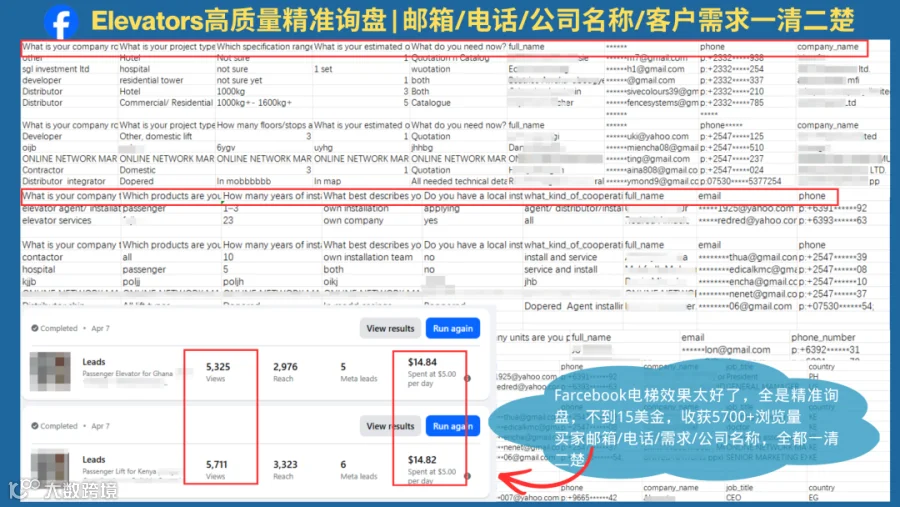Select the 5,711 Views figure
Screen dimensions: 900x507
pos(217,464)
